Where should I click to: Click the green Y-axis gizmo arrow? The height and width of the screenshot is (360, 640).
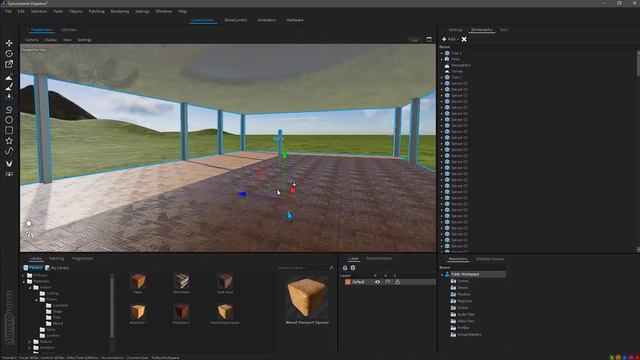[284, 153]
